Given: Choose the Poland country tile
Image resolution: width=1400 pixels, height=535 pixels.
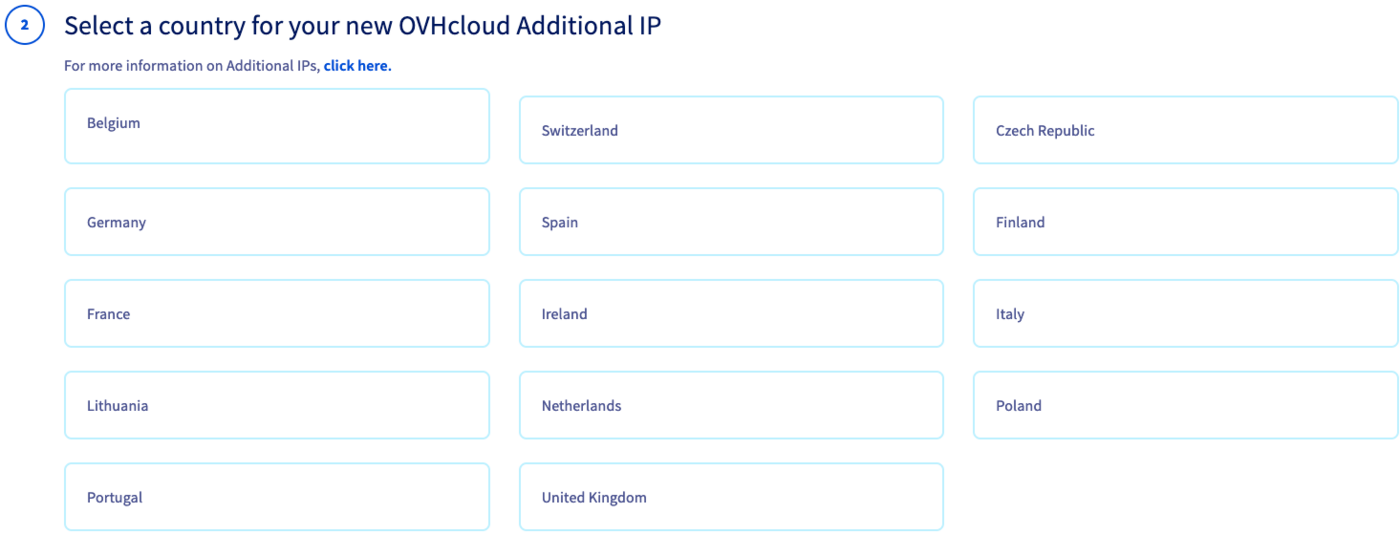Looking at the screenshot, I should click(x=1185, y=405).
